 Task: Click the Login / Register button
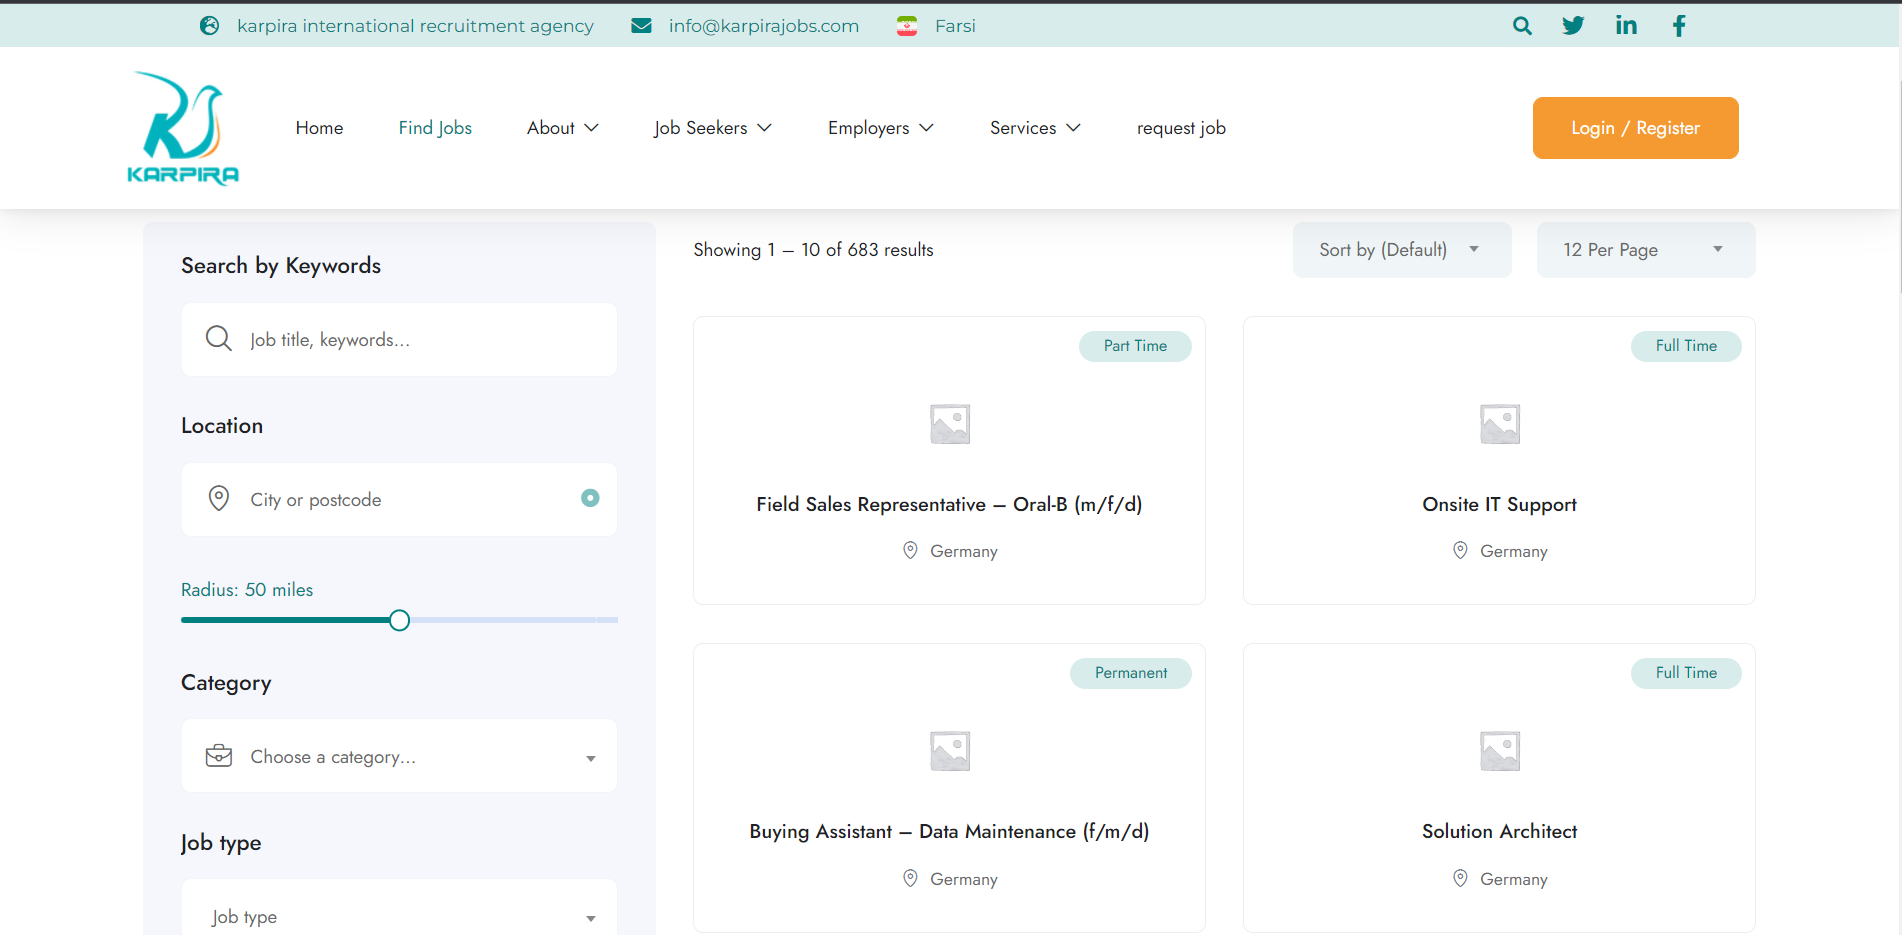tap(1635, 128)
